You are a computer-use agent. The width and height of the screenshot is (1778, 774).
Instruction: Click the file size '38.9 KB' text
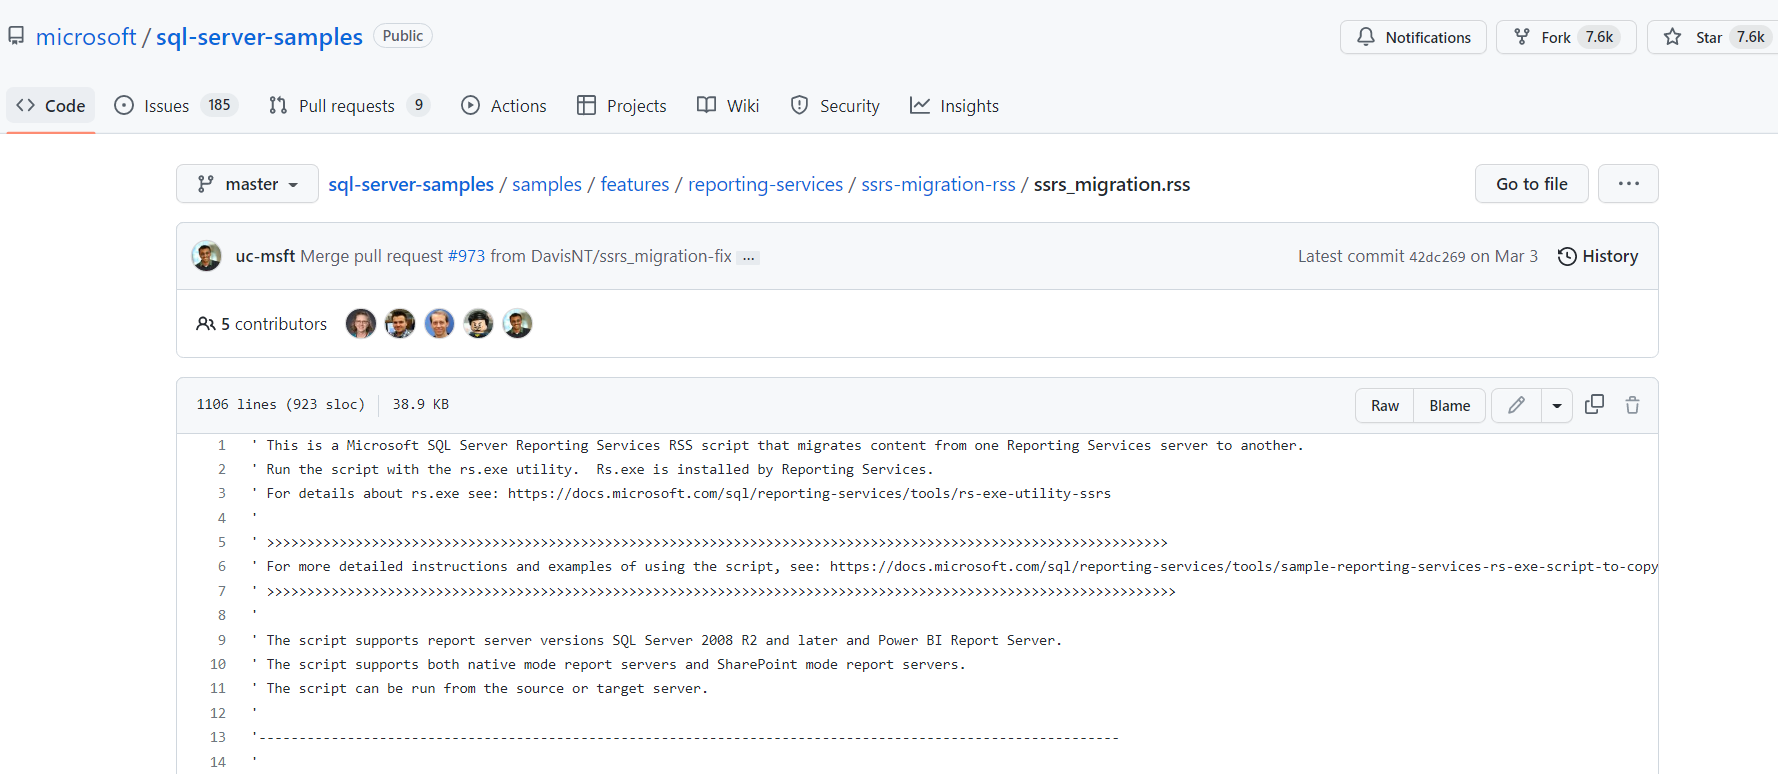tap(421, 404)
